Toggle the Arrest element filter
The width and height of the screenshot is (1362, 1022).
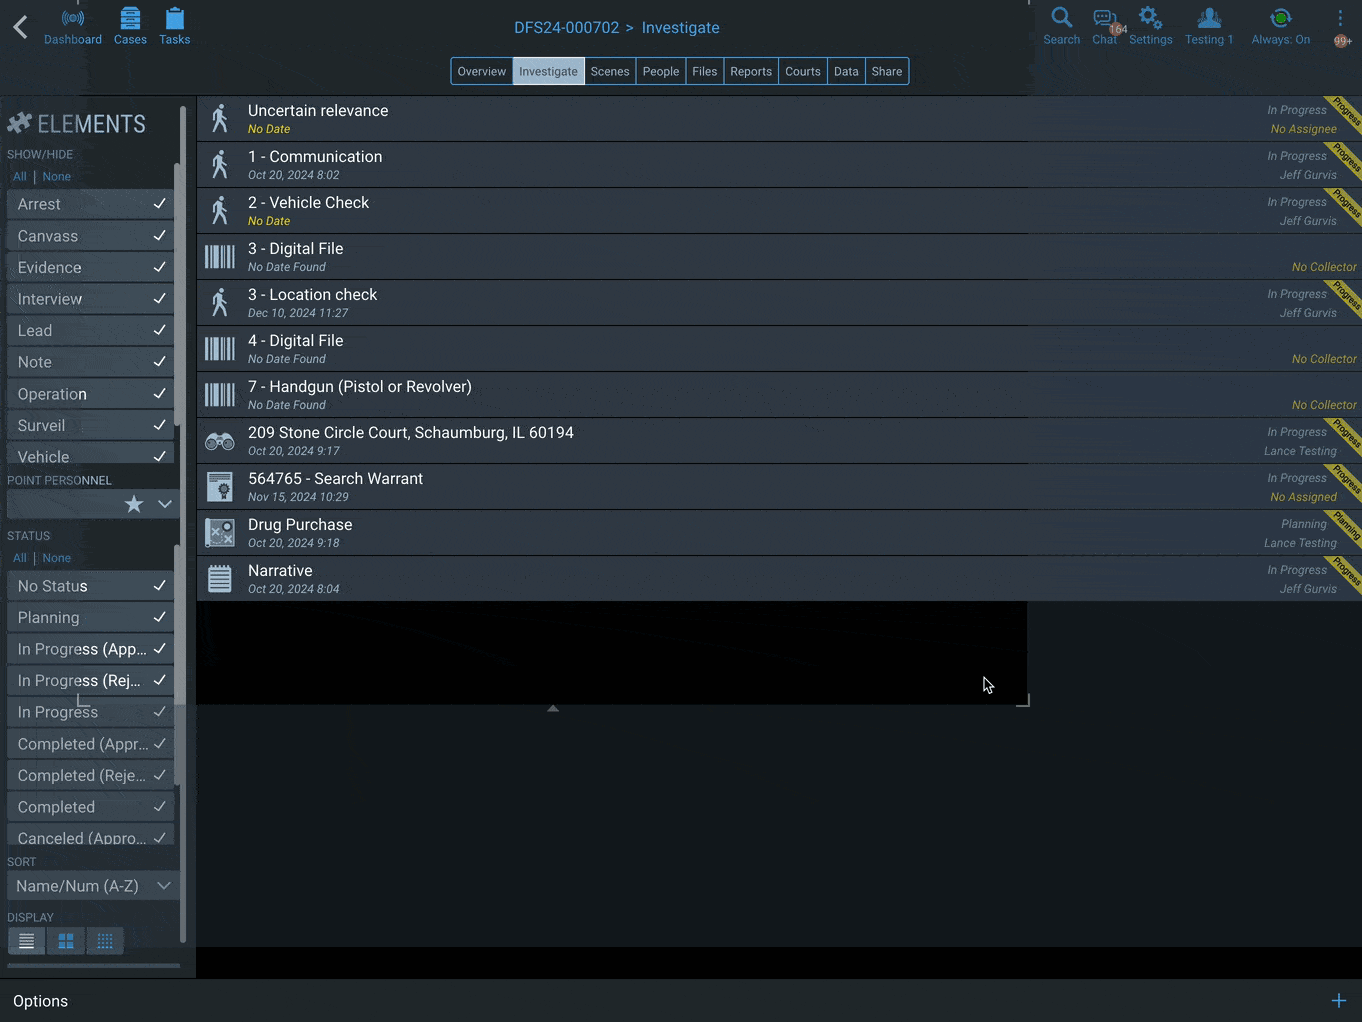coord(91,204)
